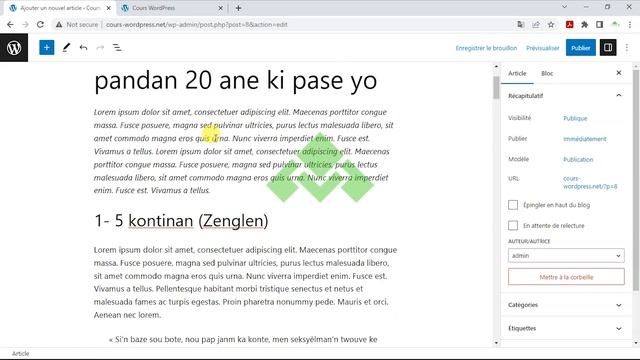Screen dimensions: 640x360
Task: Click the post title "pandan 20 ane ki pase yo"
Action: [236, 80]
